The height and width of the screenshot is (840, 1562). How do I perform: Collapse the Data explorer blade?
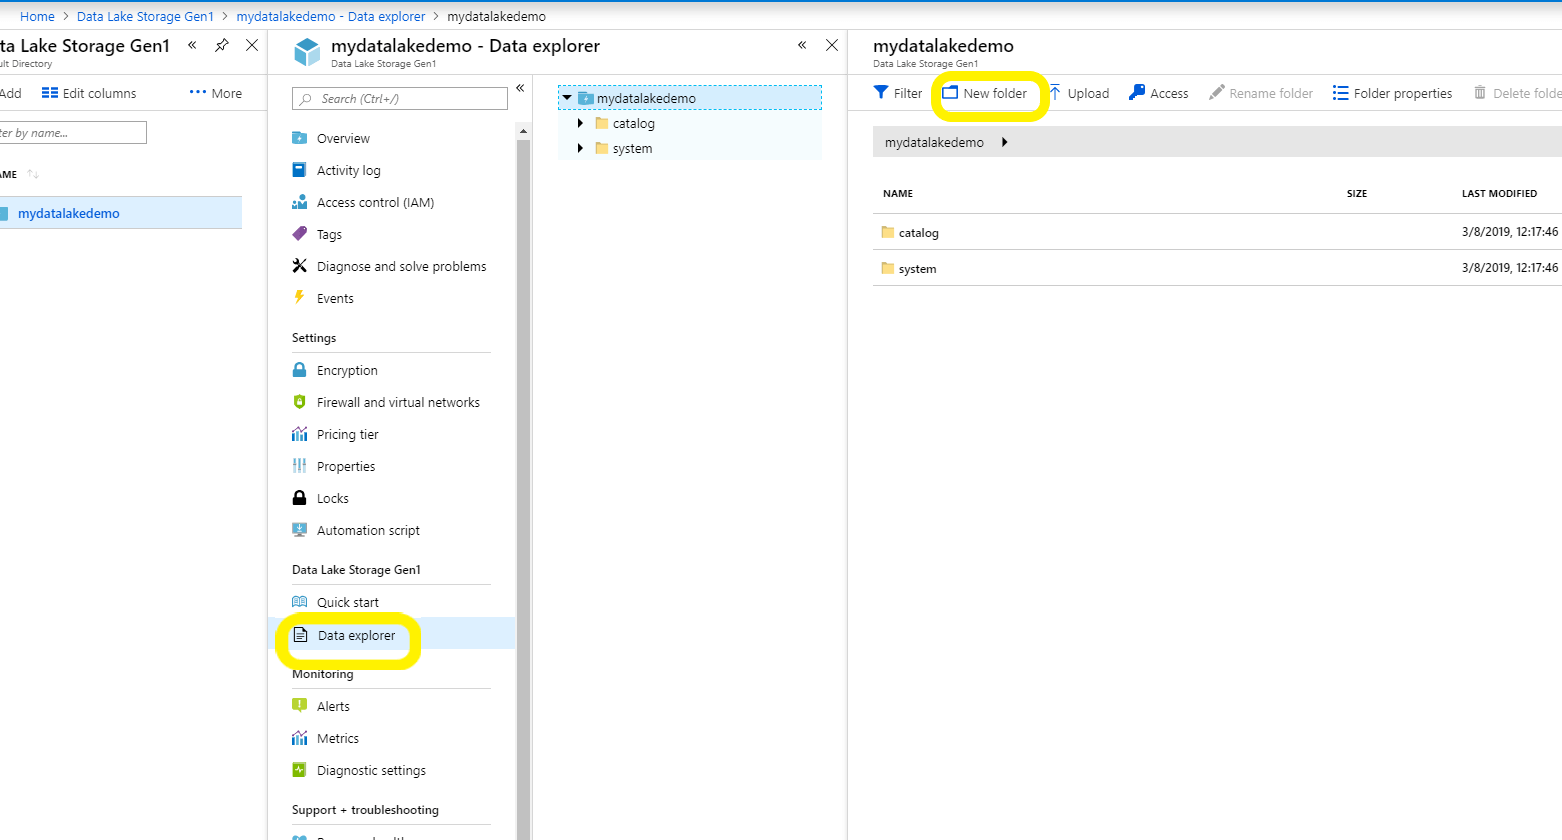point(802,45)
